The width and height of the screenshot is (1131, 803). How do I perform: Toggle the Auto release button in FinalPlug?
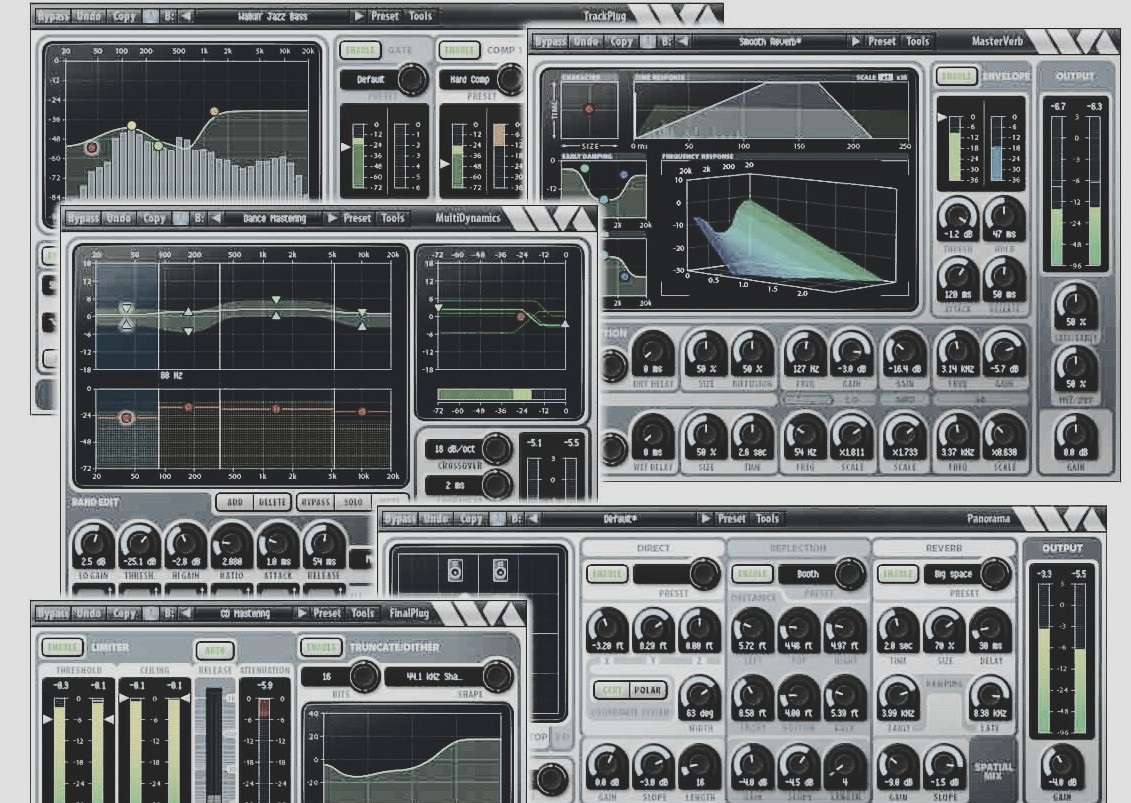215,651
